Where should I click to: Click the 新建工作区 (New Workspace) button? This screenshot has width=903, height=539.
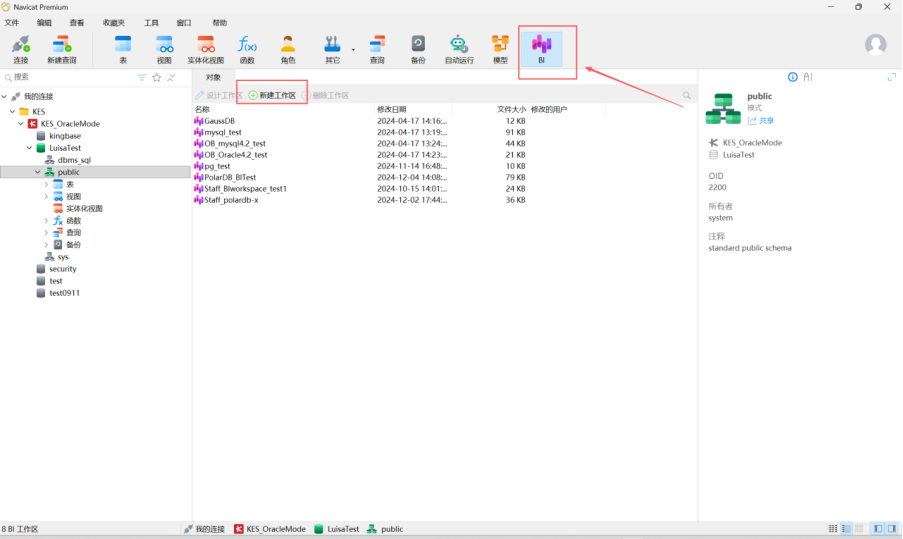click(272, 95)
